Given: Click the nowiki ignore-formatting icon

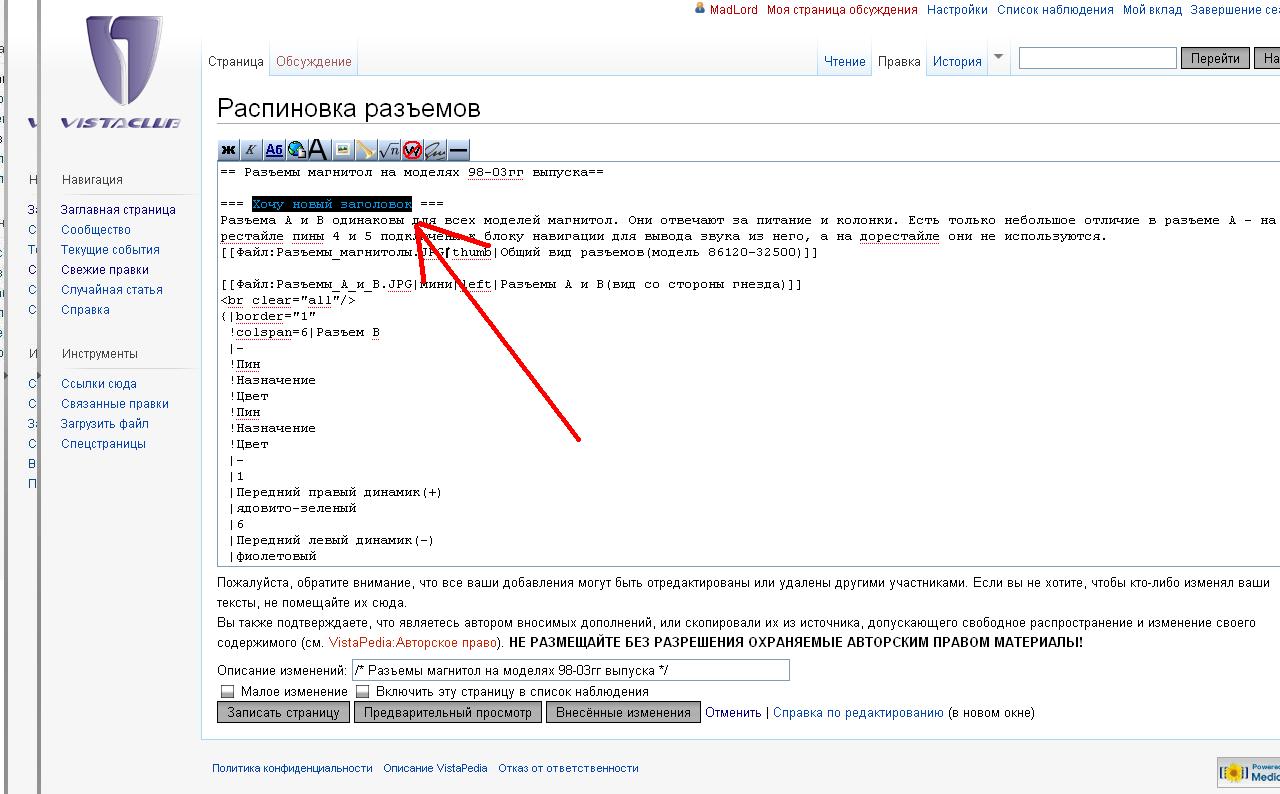Looking at the screenshot, I should 412,150.
